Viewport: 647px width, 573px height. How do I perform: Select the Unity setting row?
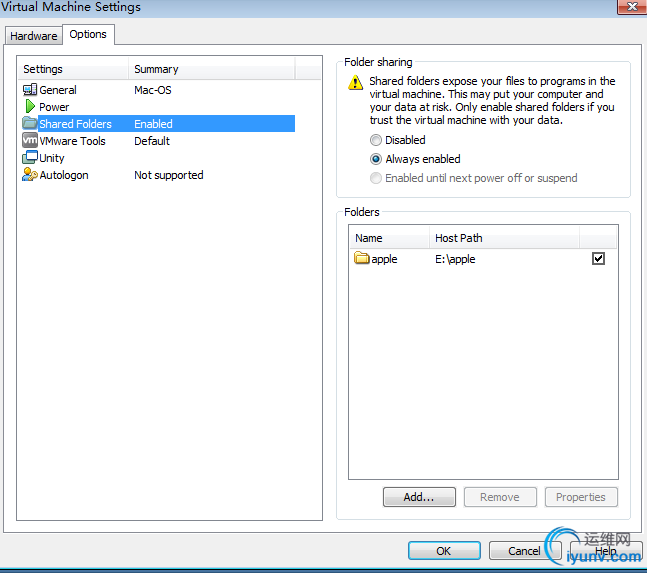pos(158,158)
